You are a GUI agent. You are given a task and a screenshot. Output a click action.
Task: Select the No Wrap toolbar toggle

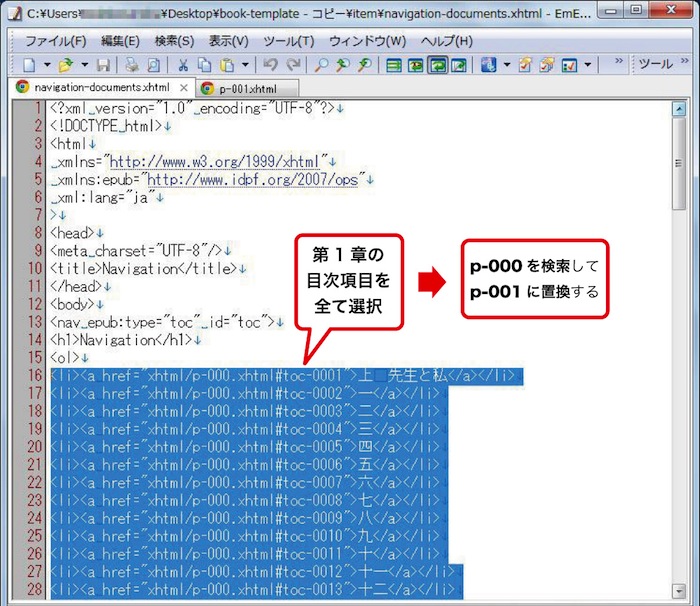click(x=393, y=65)
